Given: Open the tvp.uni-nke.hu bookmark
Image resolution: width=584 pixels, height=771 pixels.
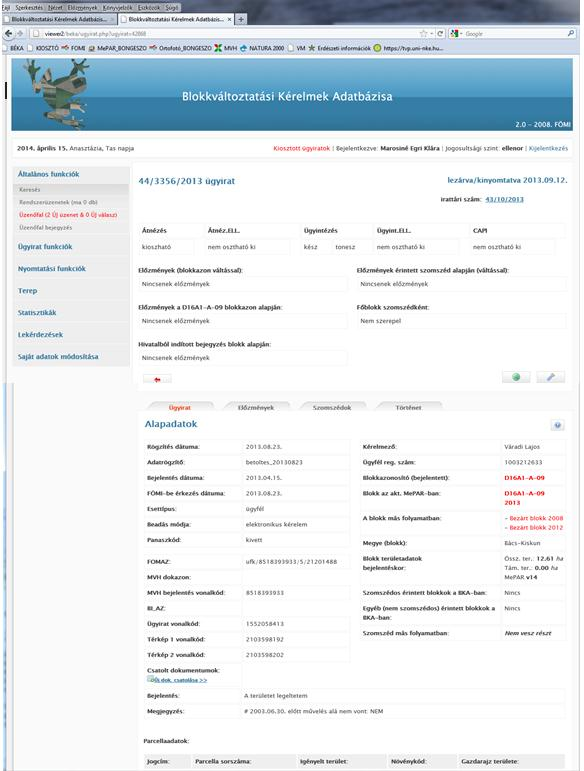Looking at the screenshot, I should pyautogui.click(x=409, y=48).
